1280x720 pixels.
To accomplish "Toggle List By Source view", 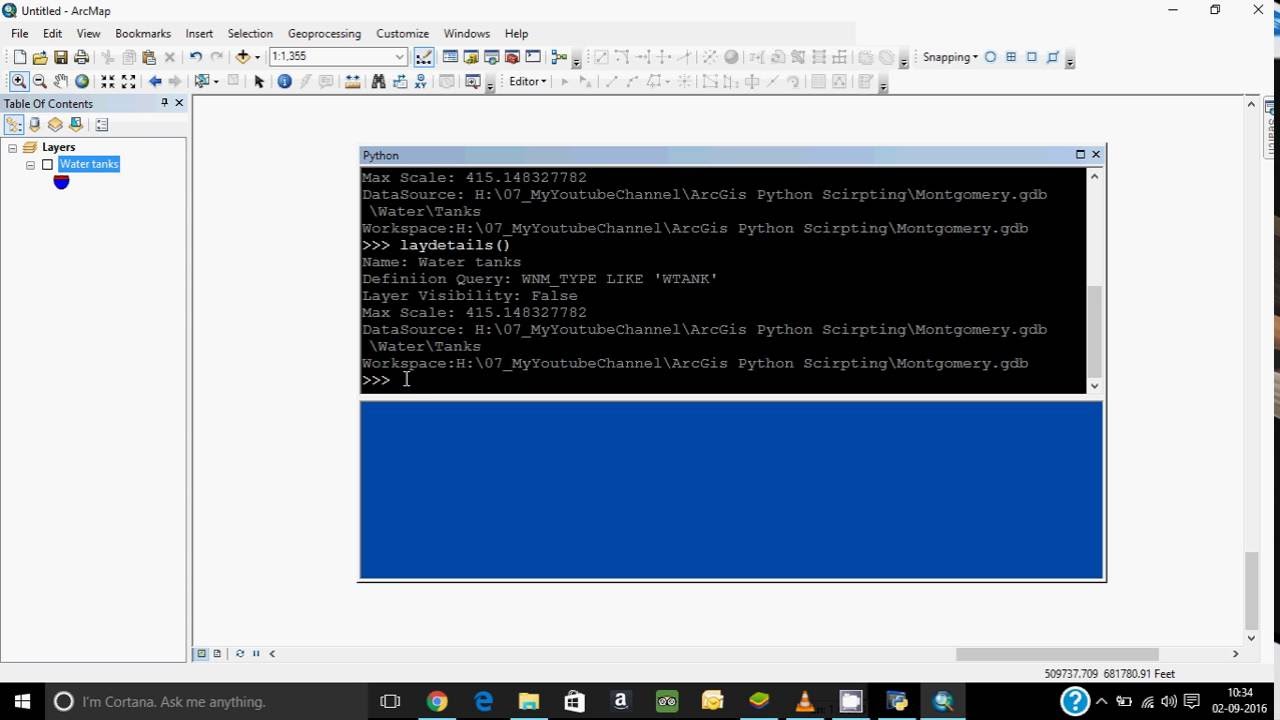I will (x=35, y=125).
